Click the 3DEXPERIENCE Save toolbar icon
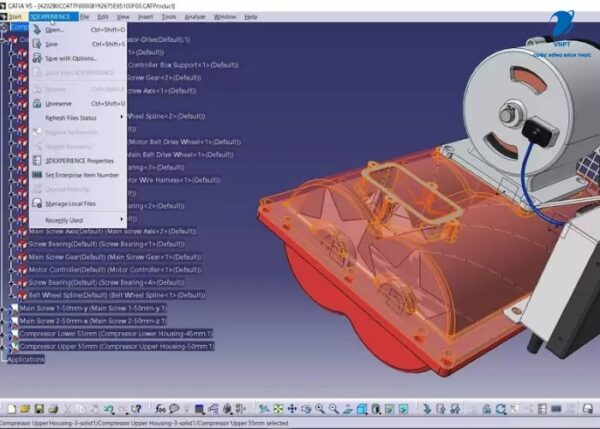Image resolution: width=600 pixels, height=429 pixels. (441, 409)
